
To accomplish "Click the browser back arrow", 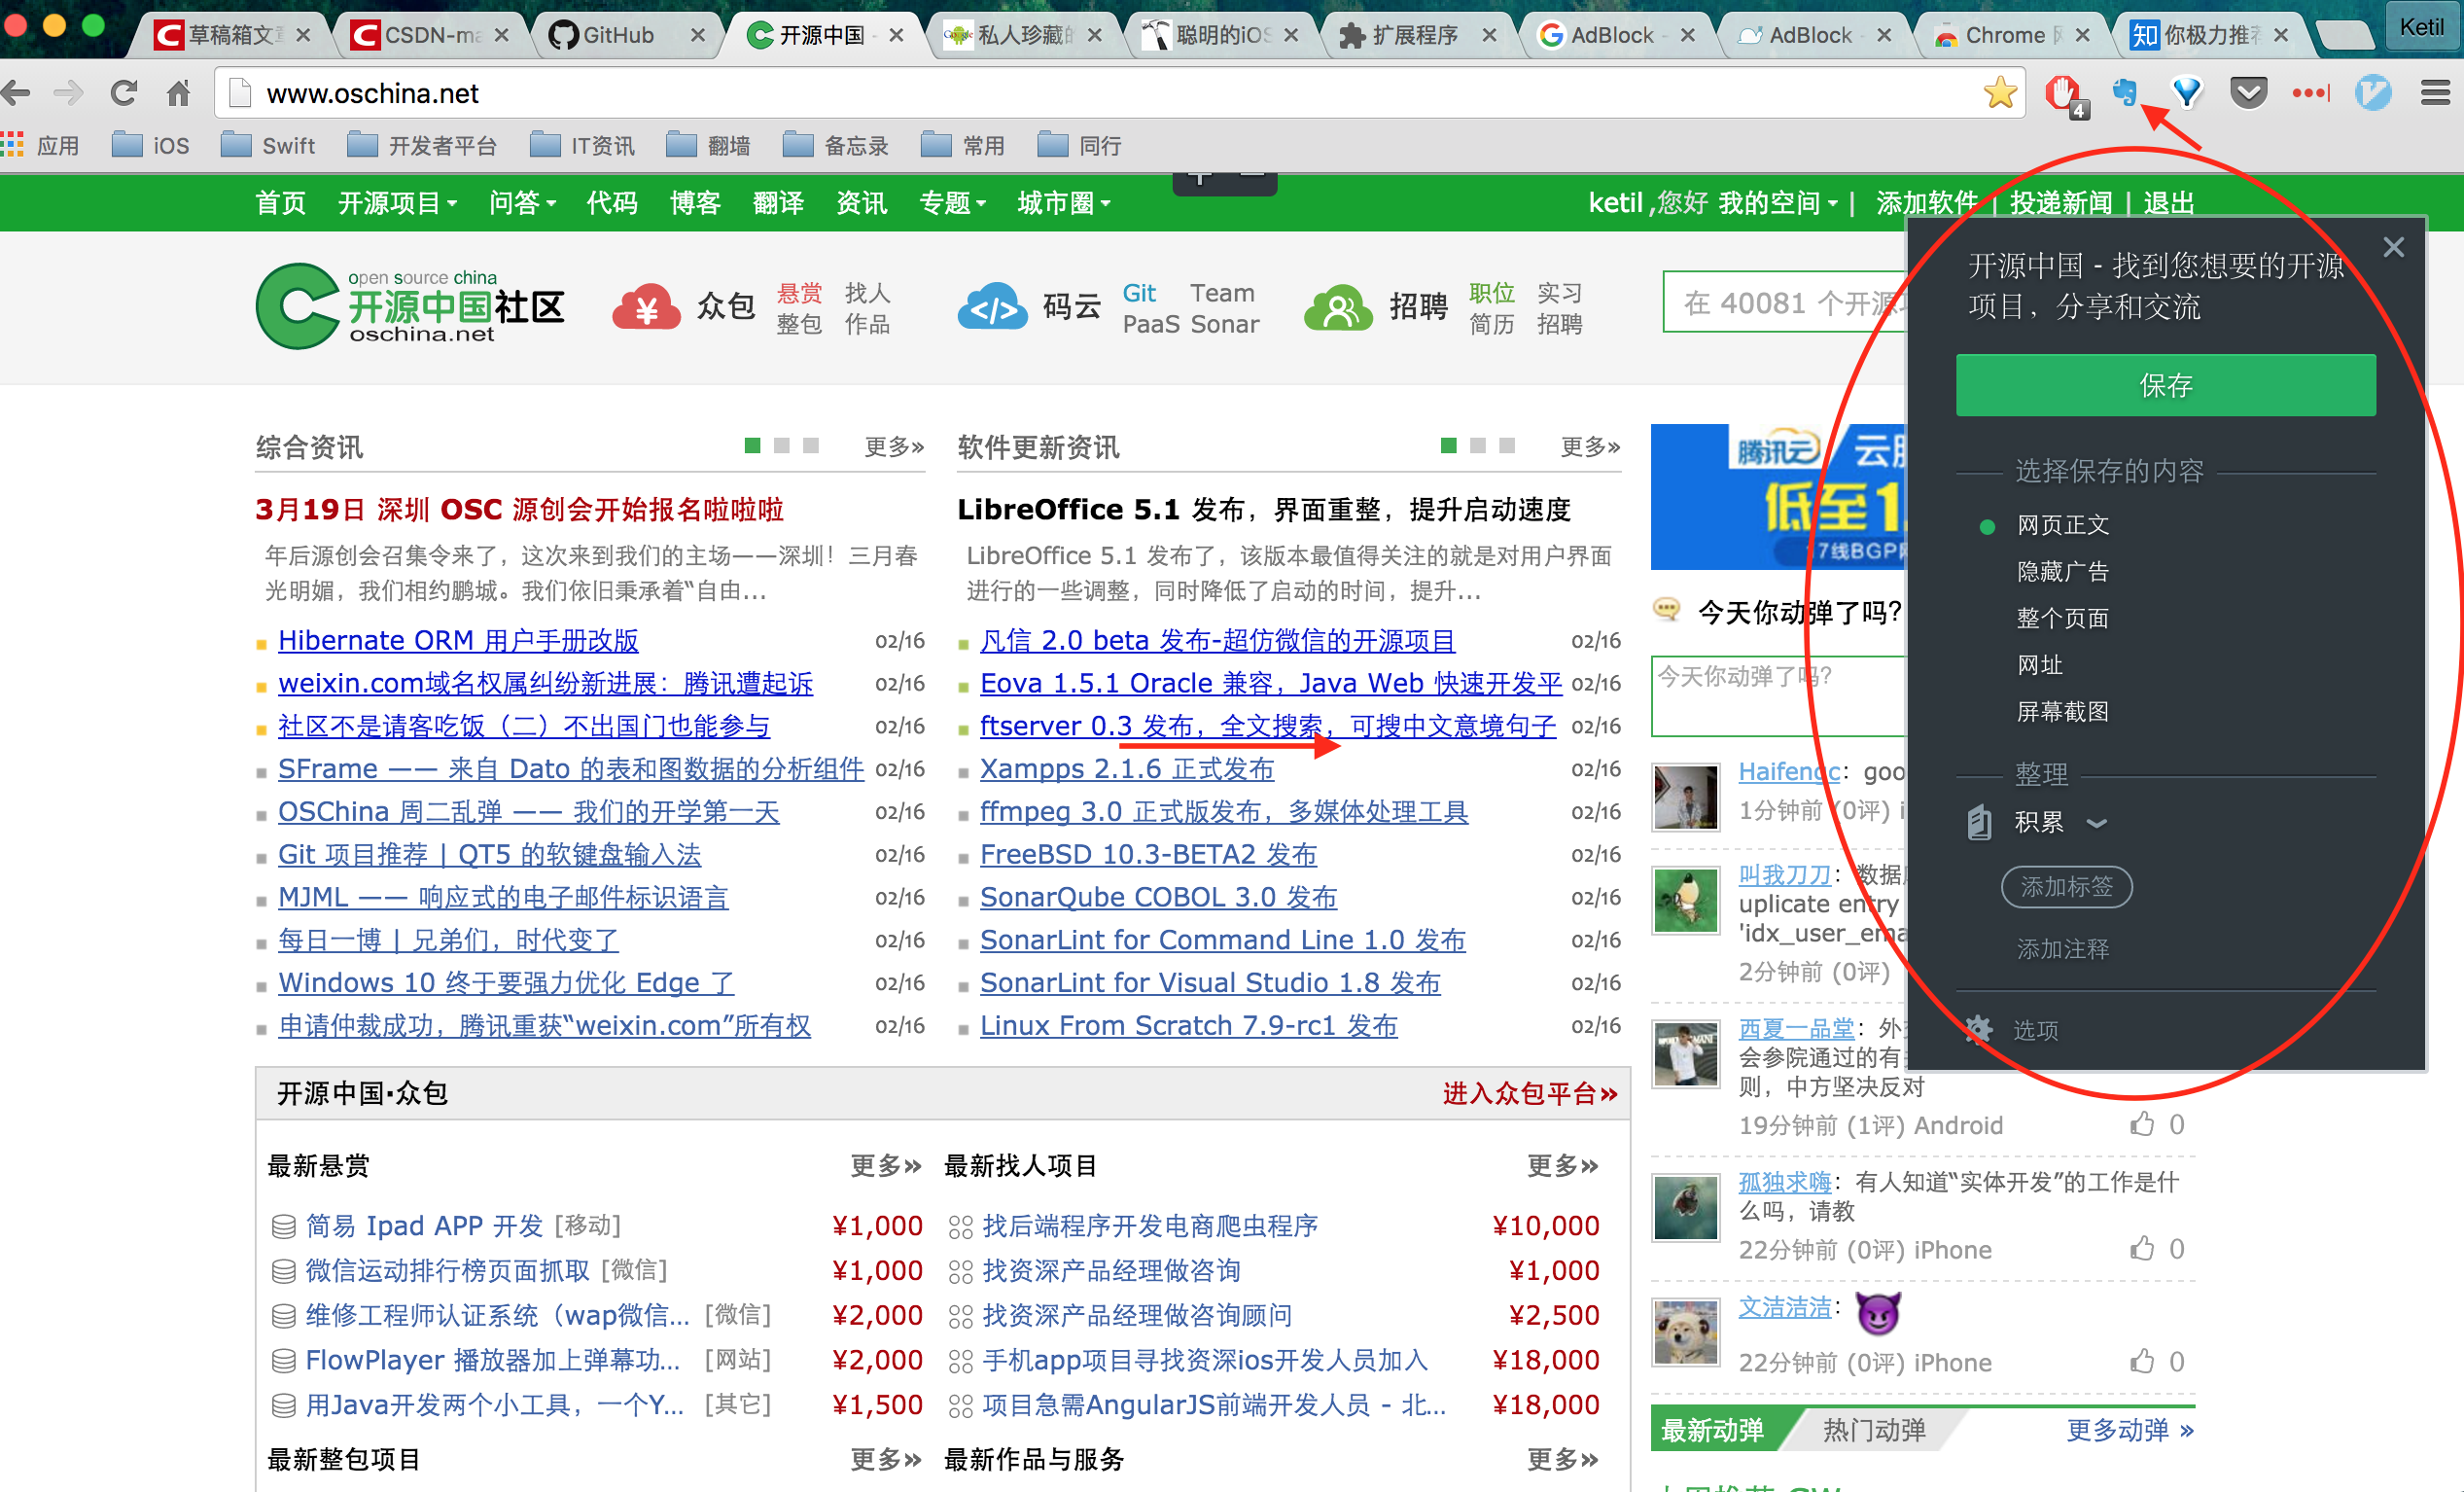I will 17,93.
